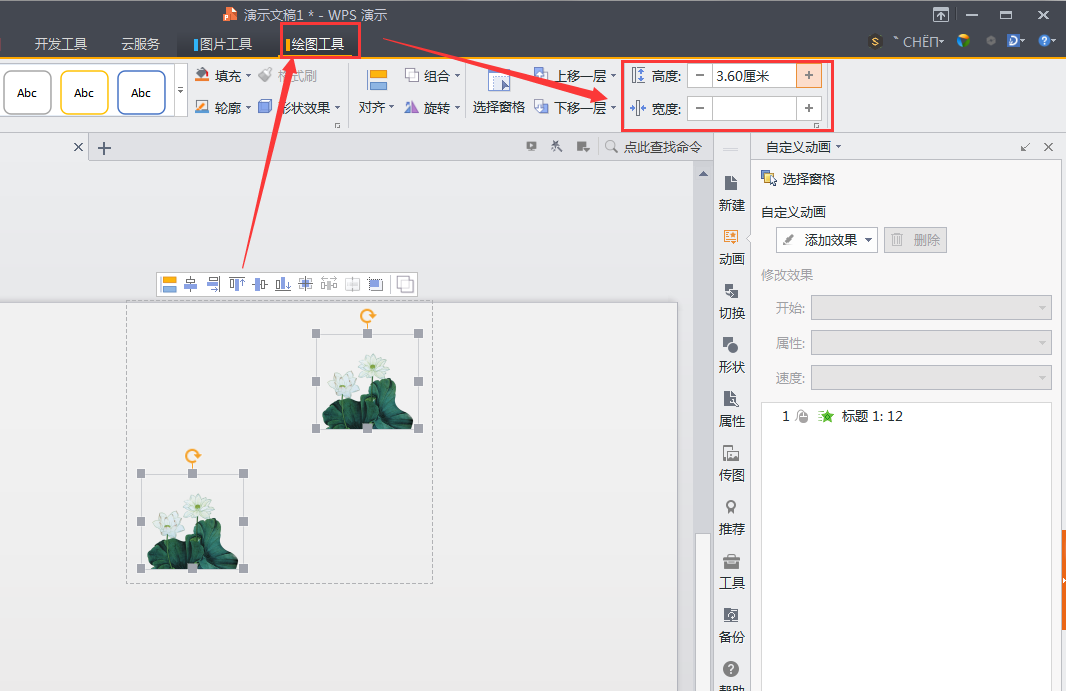Switch to the 开发工具 tab
Screen dimensions: 1066x691
pos(61,44)
